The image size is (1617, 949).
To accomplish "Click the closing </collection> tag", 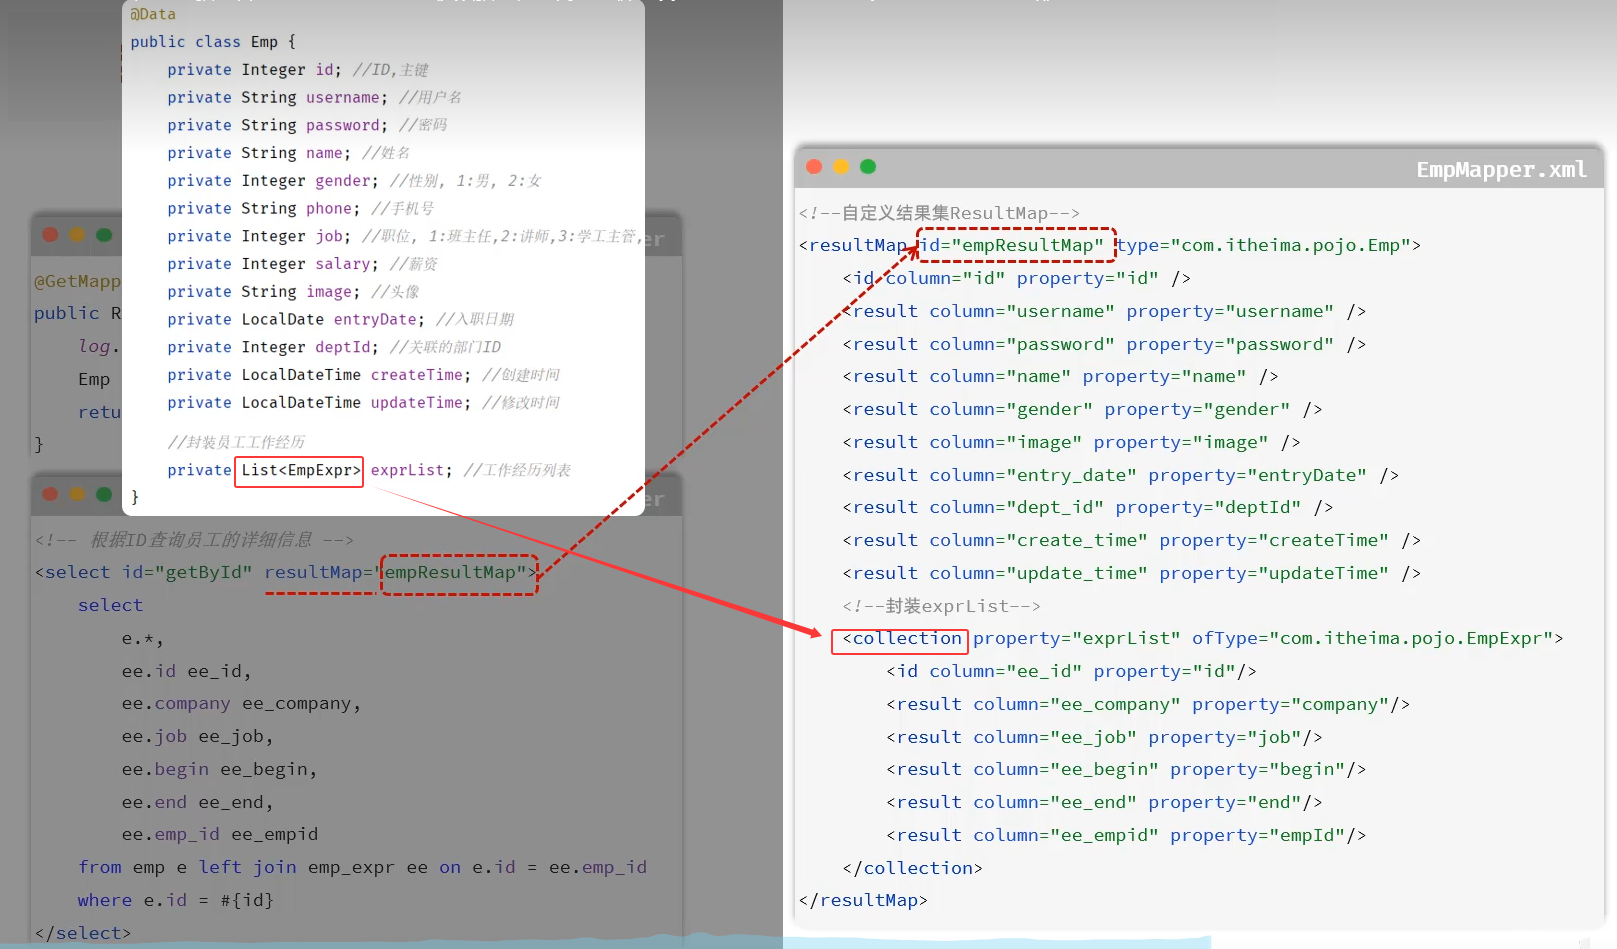I will [x=912, y=868].
